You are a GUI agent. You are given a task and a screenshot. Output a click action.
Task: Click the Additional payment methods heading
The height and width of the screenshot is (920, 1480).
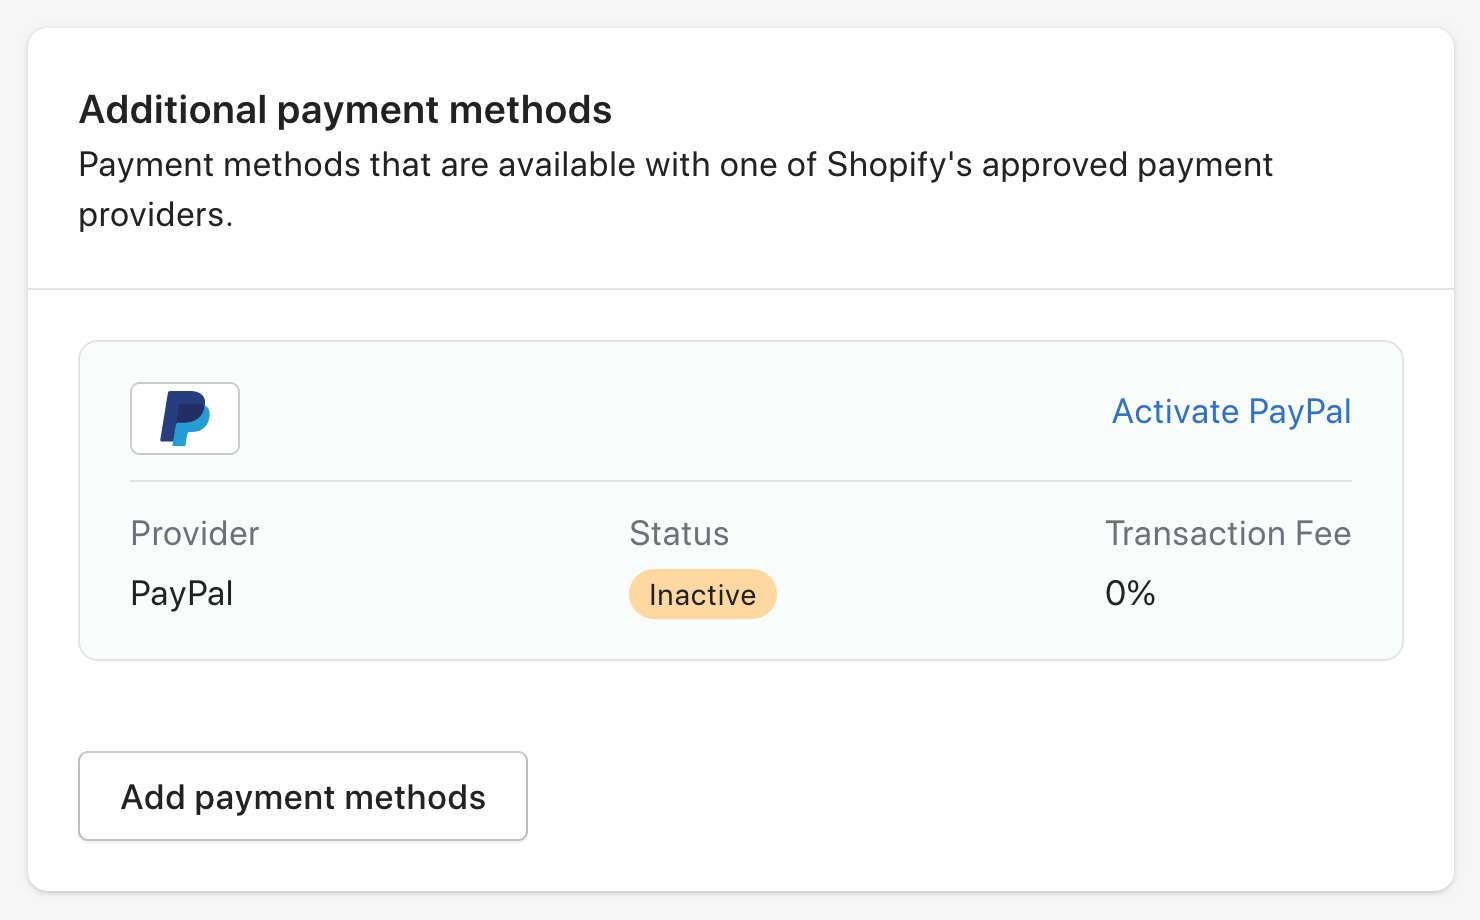coord(345,110)
